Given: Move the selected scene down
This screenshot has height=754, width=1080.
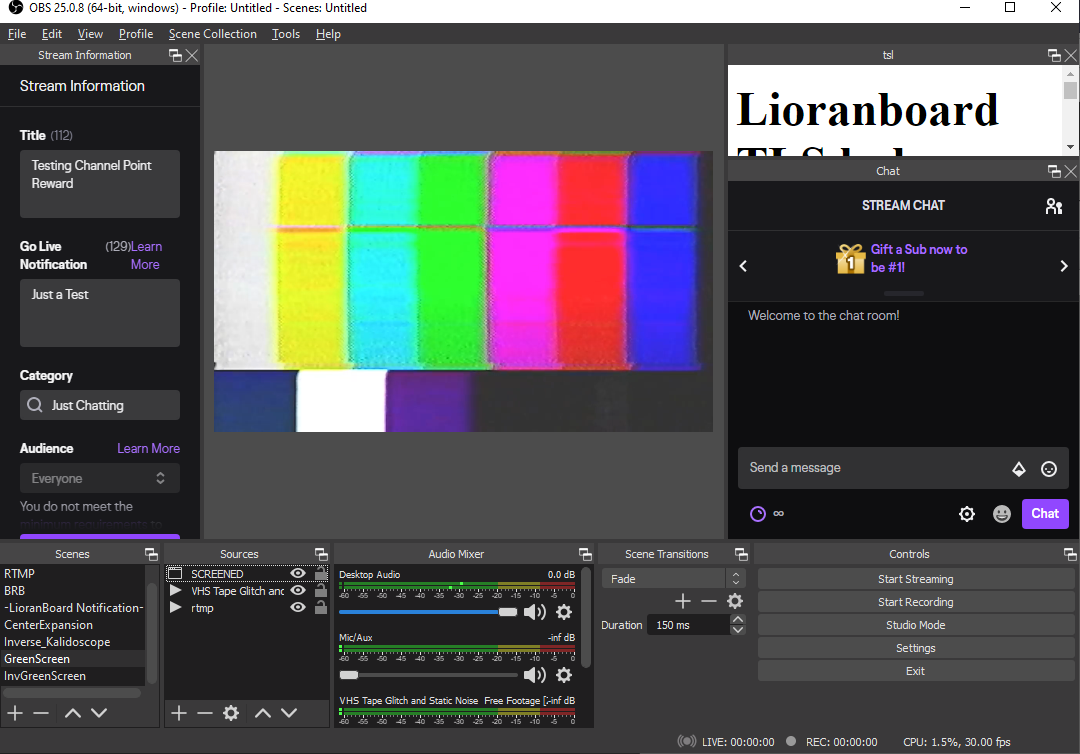Looking at the screenshot, I should click(x=99, y=713).
